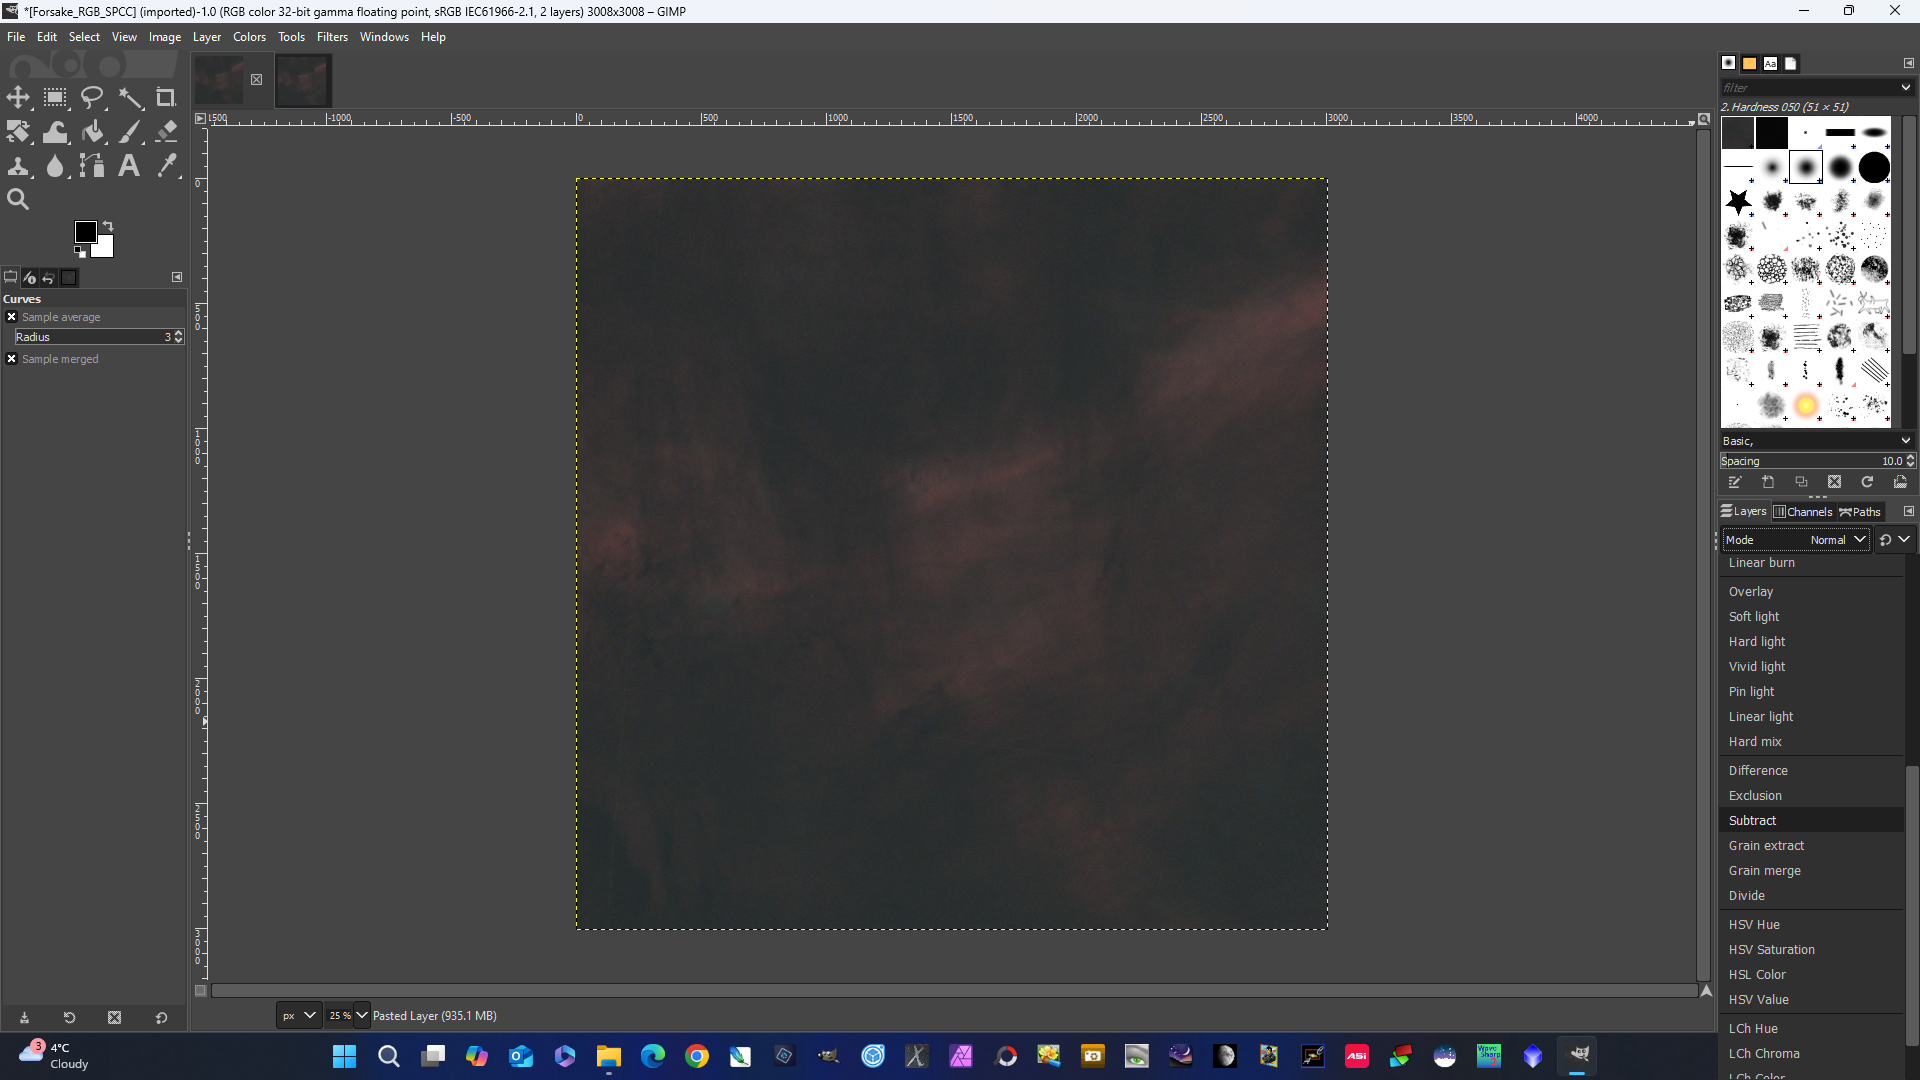
Task: Select the Color Picker eyedropper tool
Action: [x=166, y=166]
